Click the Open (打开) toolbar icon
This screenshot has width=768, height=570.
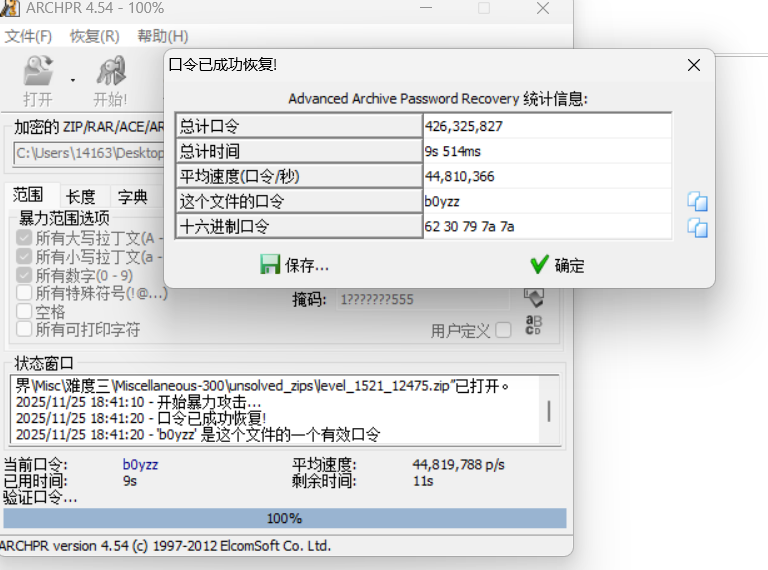point(38,72)
